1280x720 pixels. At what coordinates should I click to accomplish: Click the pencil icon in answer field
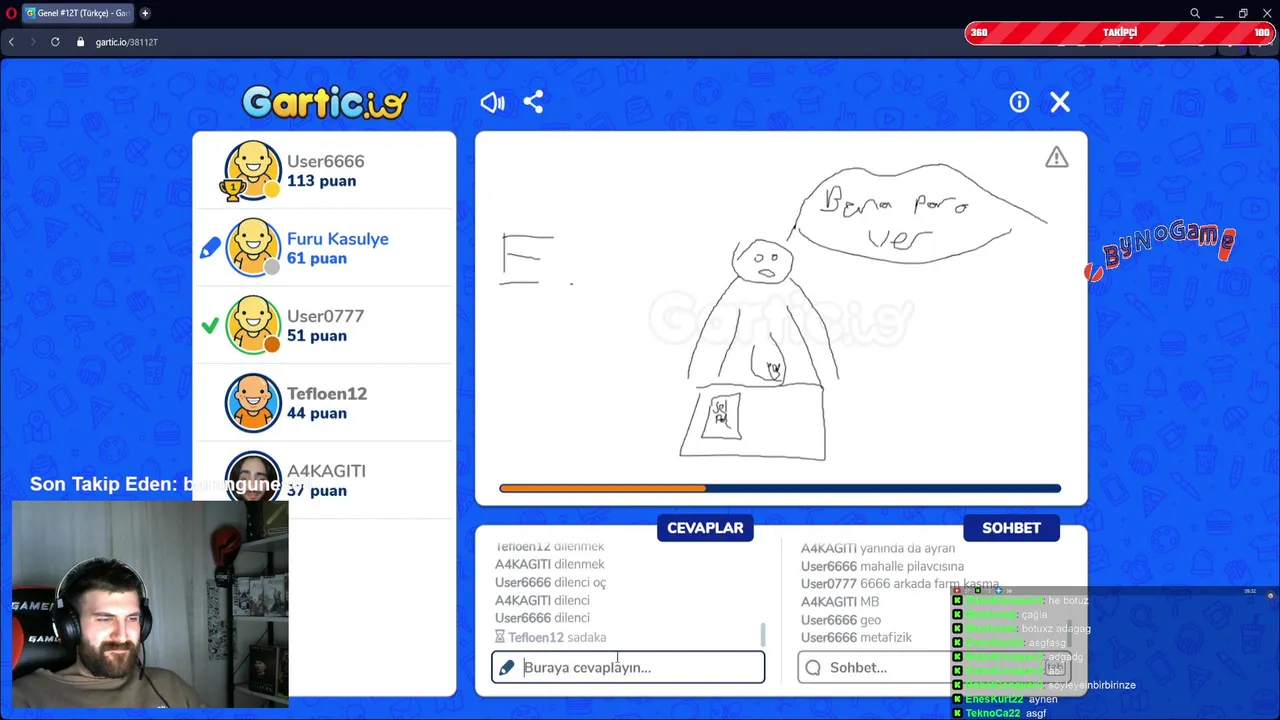(507, 668)
